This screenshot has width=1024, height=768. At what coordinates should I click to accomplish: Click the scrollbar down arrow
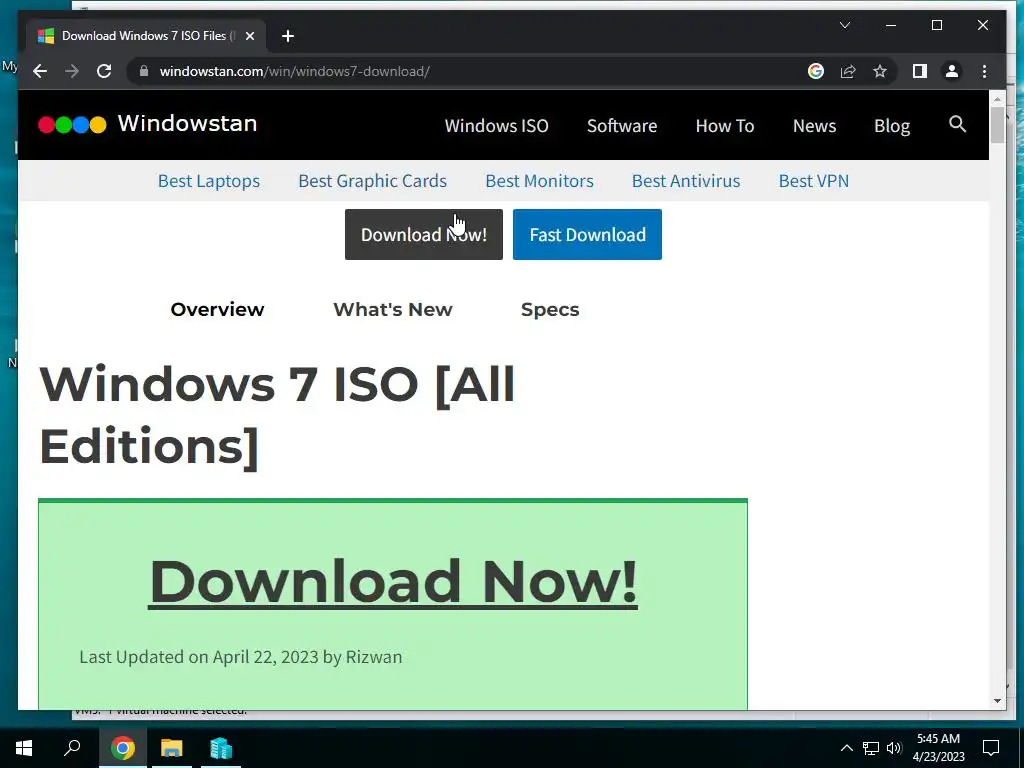(997, 701)
